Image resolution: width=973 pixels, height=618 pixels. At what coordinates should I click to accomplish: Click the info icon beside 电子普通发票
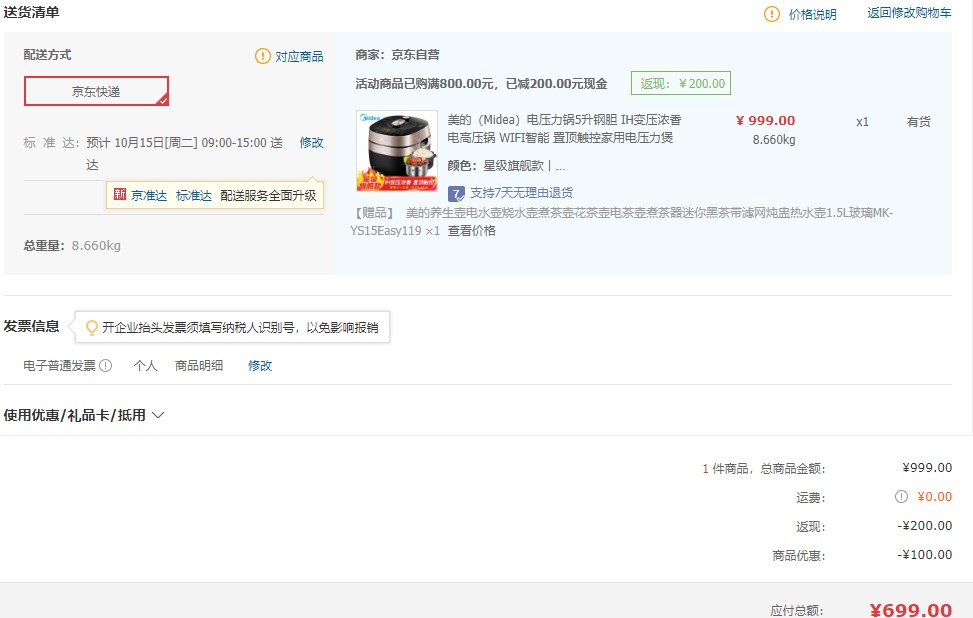[105, 365]
